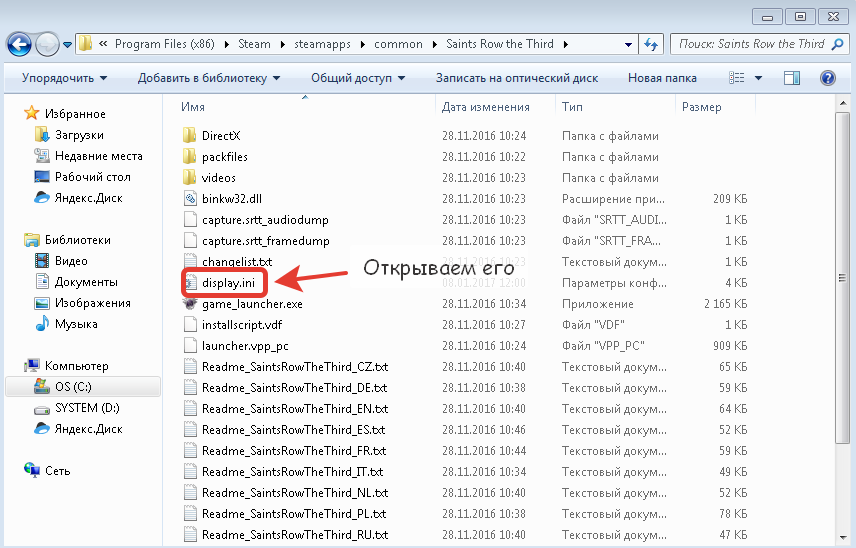This screenshot has width=856, height=548.
Task: Open the Документы library
Action: [76, 282]
